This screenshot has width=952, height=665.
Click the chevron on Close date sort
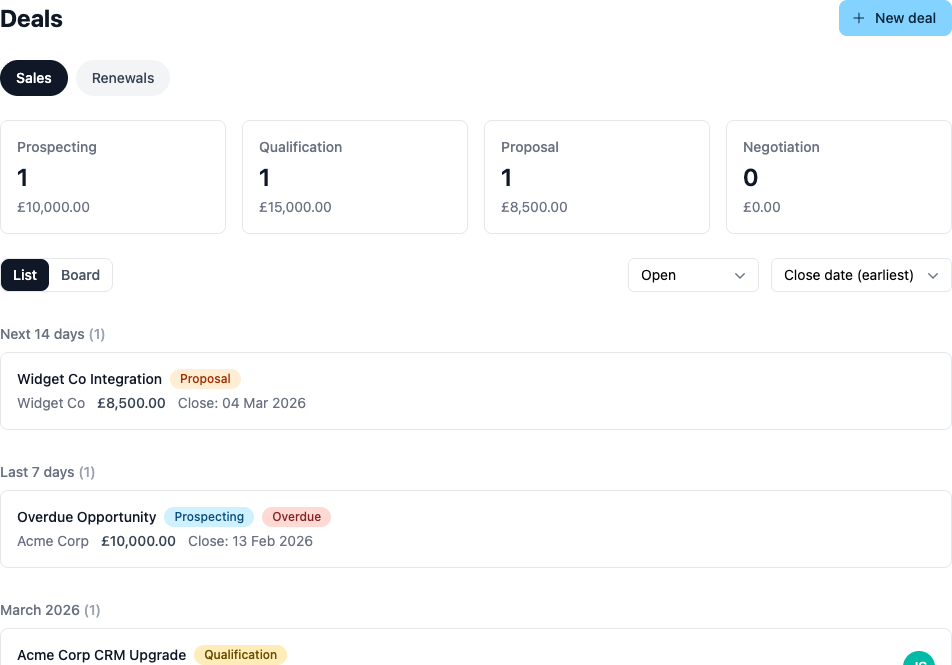pyautogui.click(x=932, y=275)
